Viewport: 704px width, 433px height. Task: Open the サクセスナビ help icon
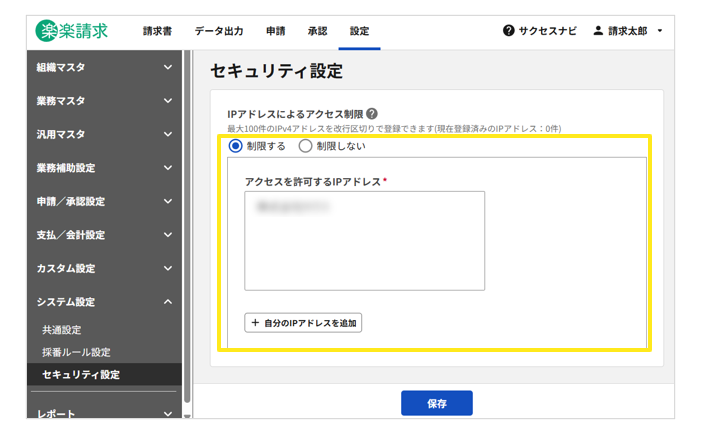pyautogui.click(x=509, y=31)
